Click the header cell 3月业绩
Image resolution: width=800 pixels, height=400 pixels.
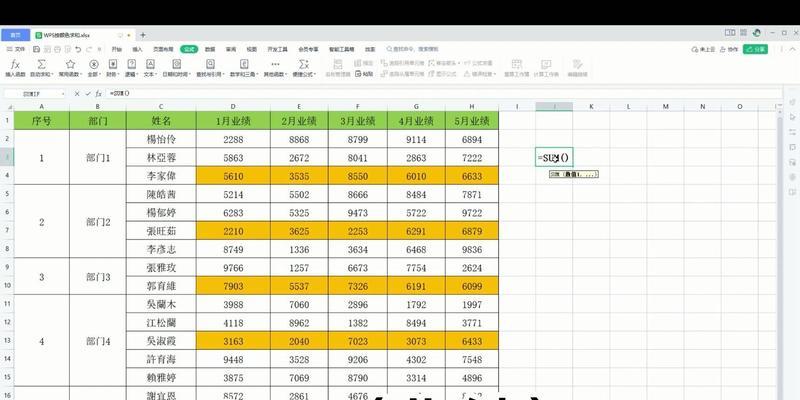[358, 121]
